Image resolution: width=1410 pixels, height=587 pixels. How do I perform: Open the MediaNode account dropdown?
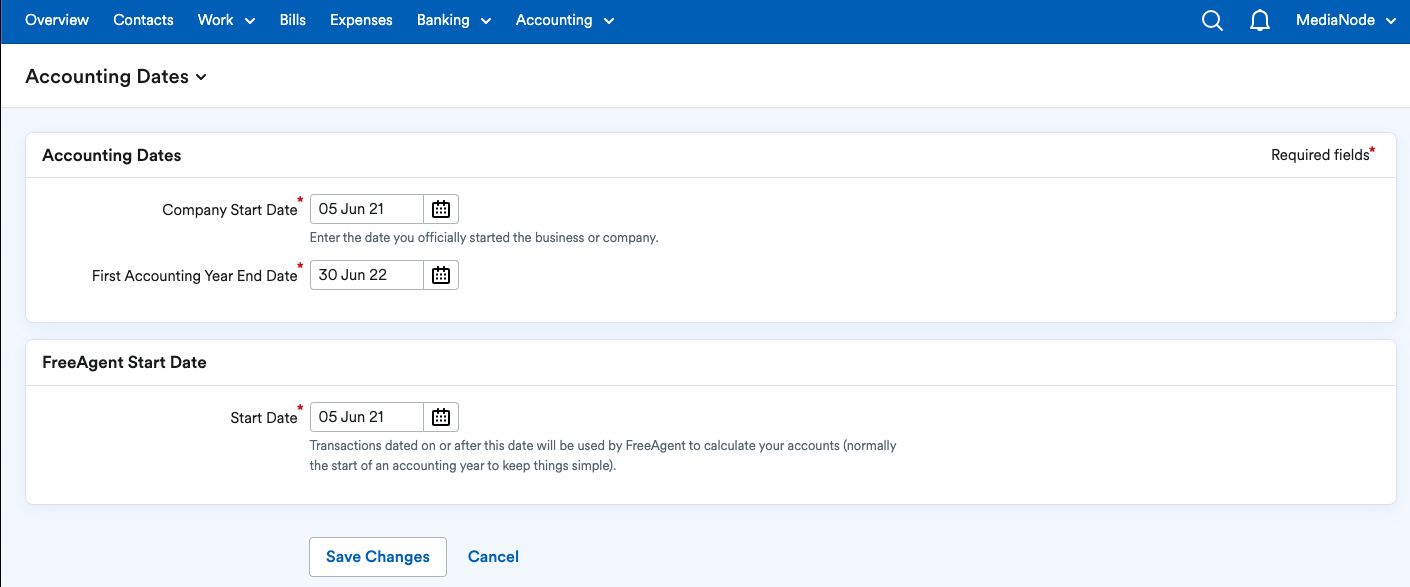pos(1344,20)
